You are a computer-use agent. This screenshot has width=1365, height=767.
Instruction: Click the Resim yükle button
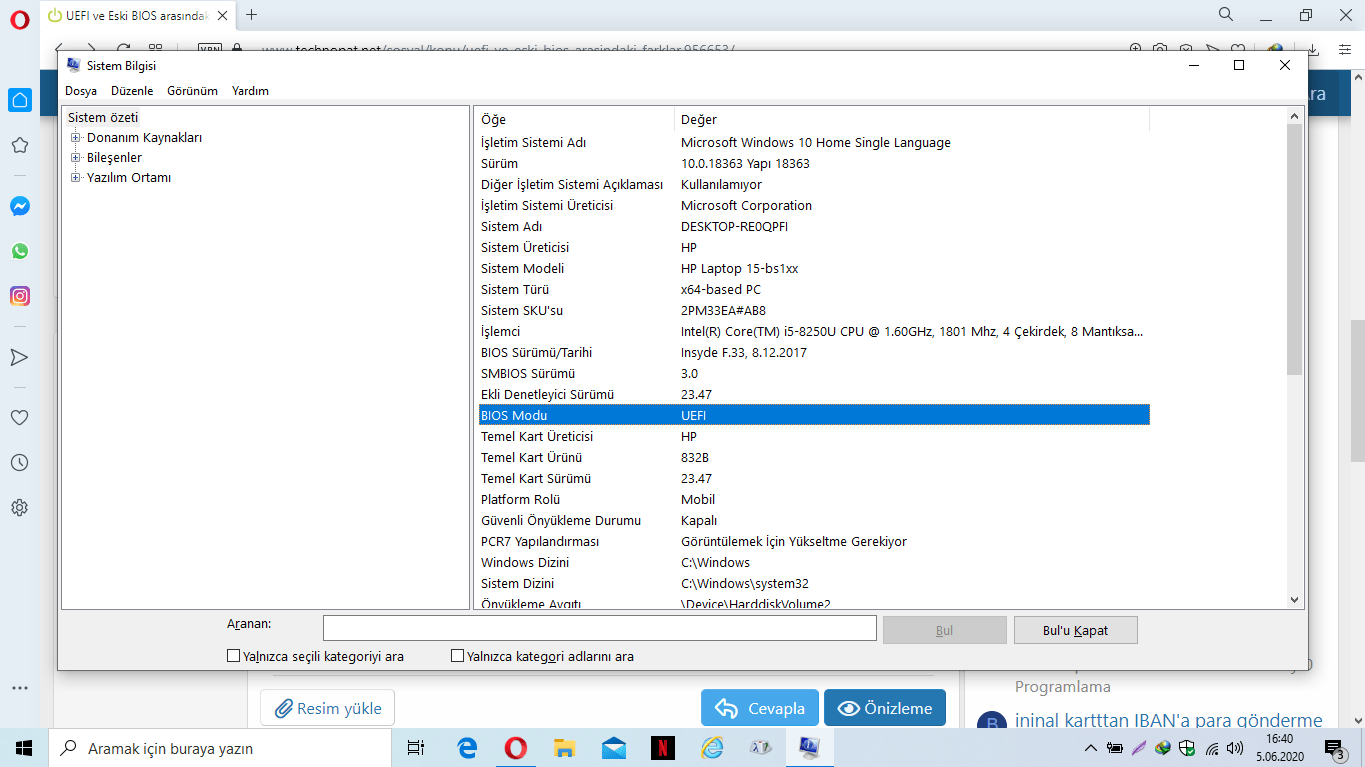(328, 708)
